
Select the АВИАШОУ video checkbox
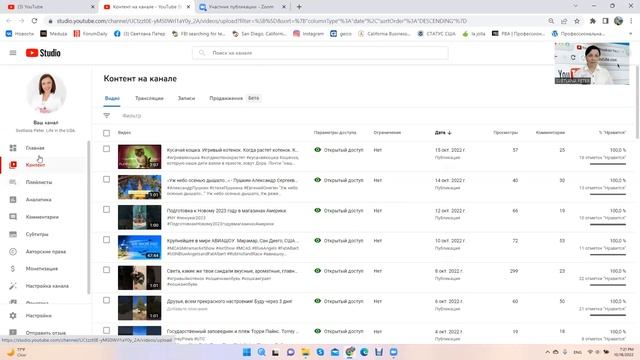pyautogui.click(x=107, y=240)
